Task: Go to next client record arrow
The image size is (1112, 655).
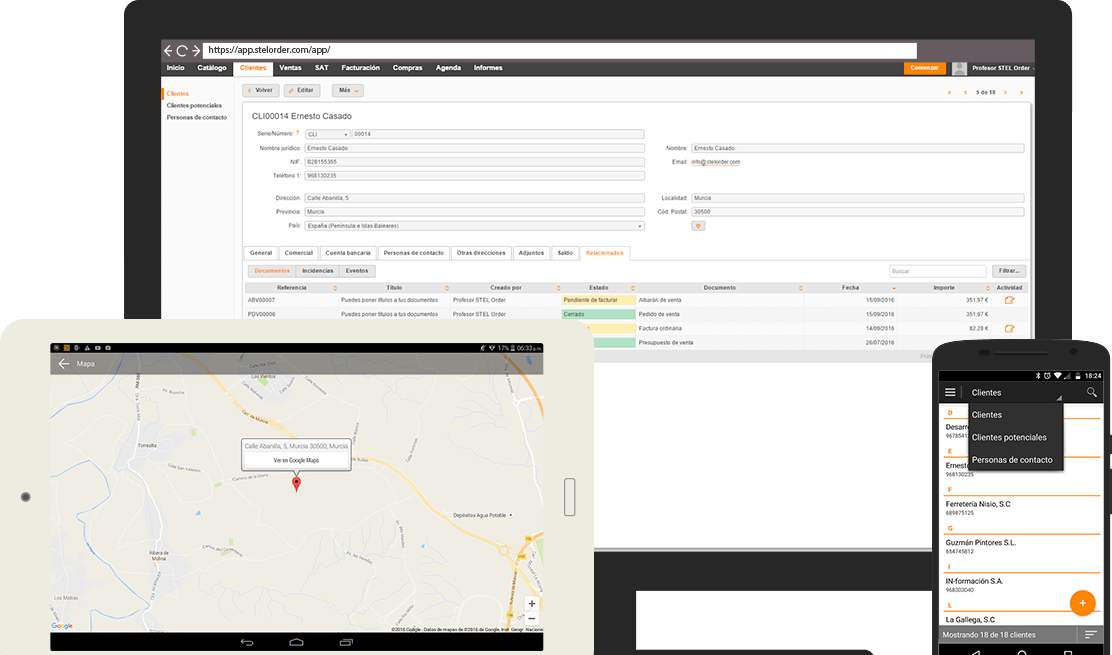Action: click(1005, 93)
